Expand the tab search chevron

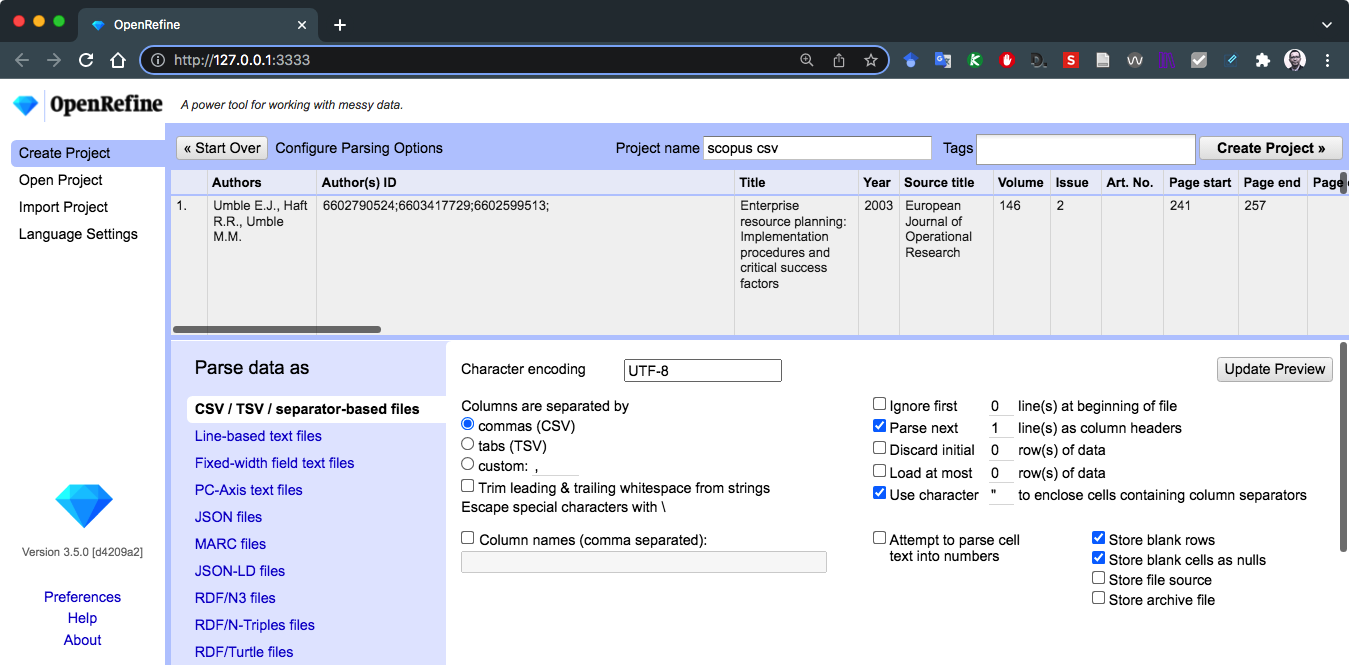point(1327,24)
